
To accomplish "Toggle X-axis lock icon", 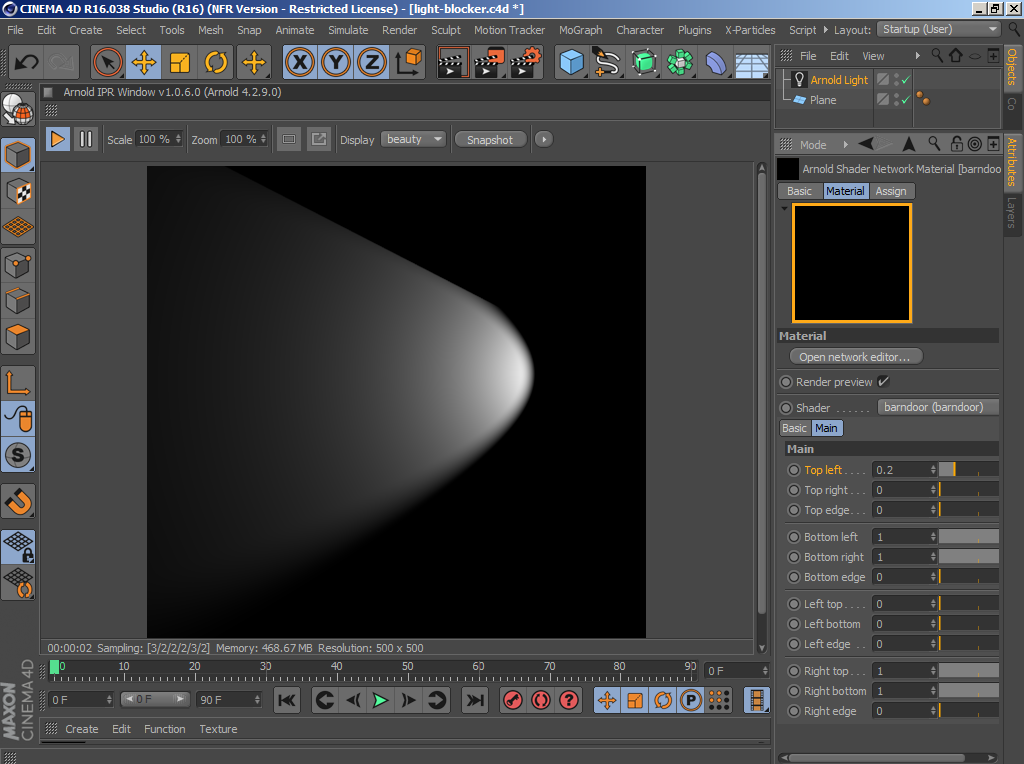I will click(300, 63).
